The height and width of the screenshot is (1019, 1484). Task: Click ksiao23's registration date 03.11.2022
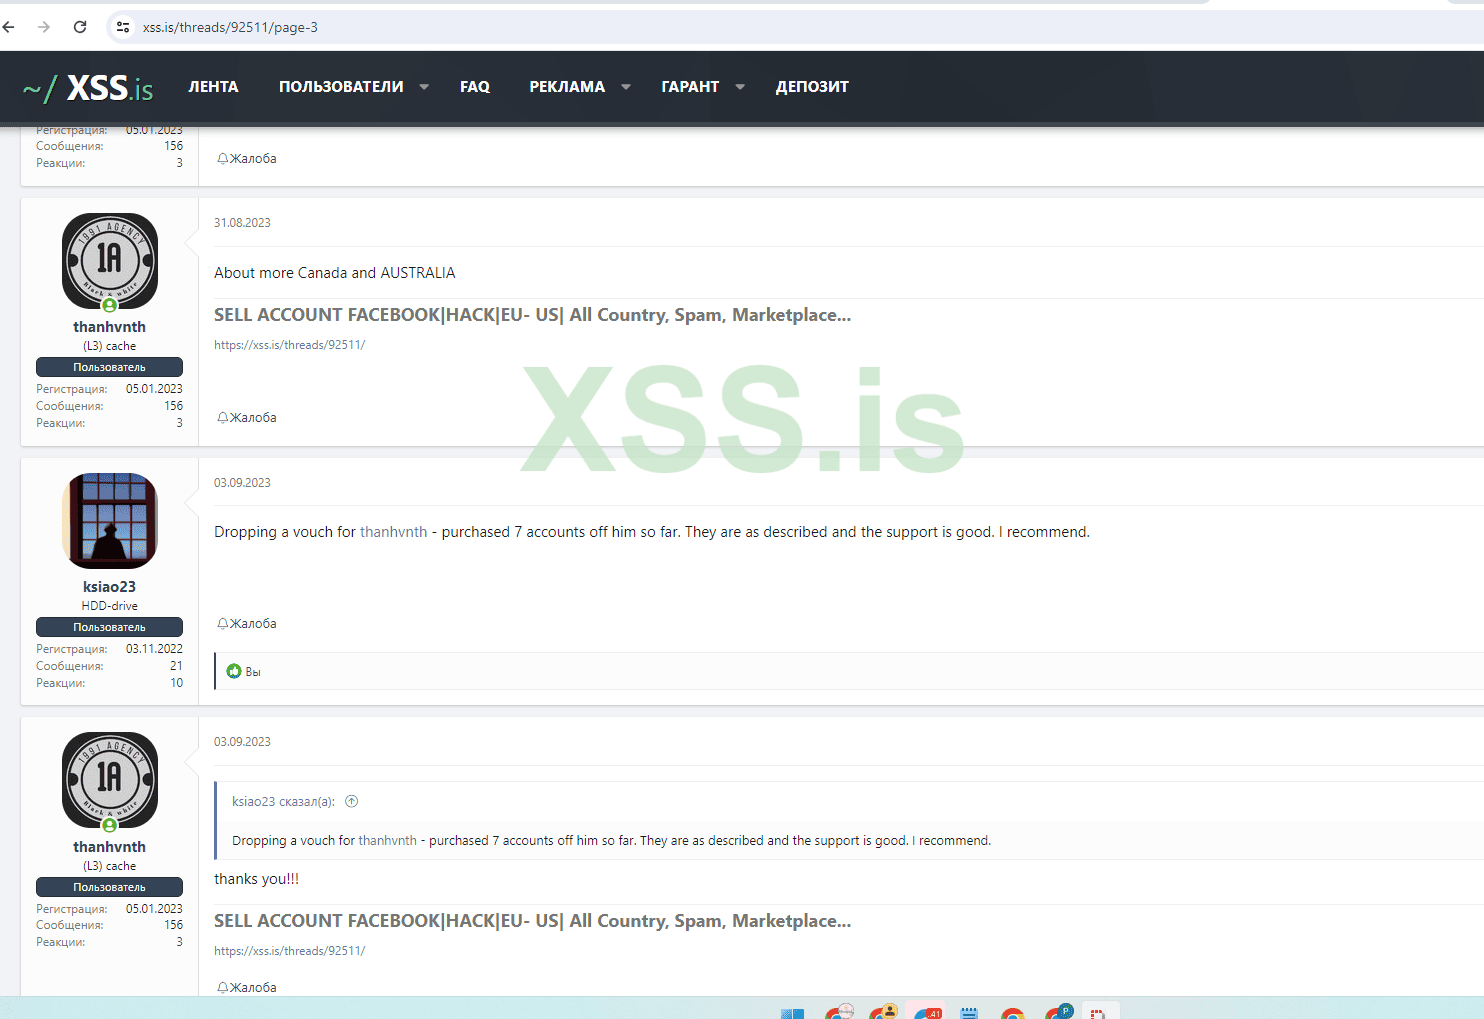pos(154,649)
